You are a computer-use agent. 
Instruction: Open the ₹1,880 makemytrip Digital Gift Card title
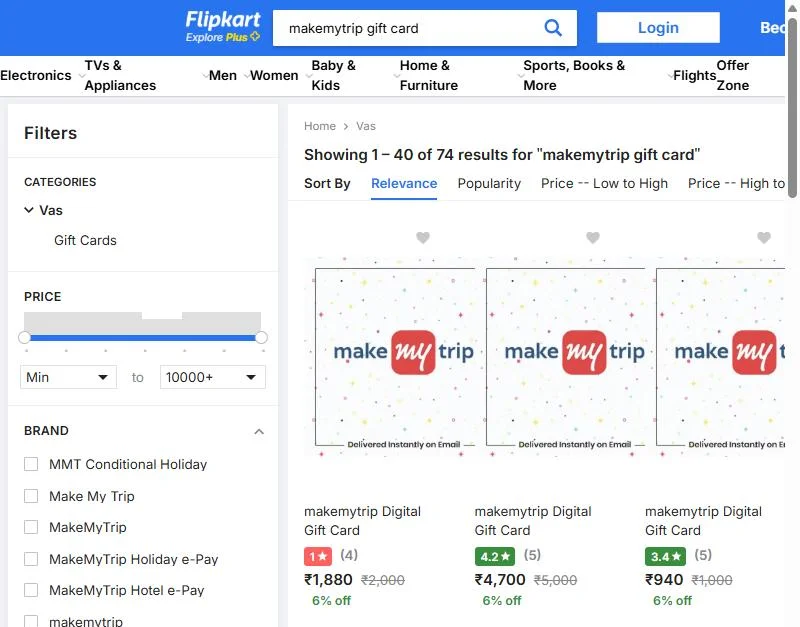tap(362, 521)
